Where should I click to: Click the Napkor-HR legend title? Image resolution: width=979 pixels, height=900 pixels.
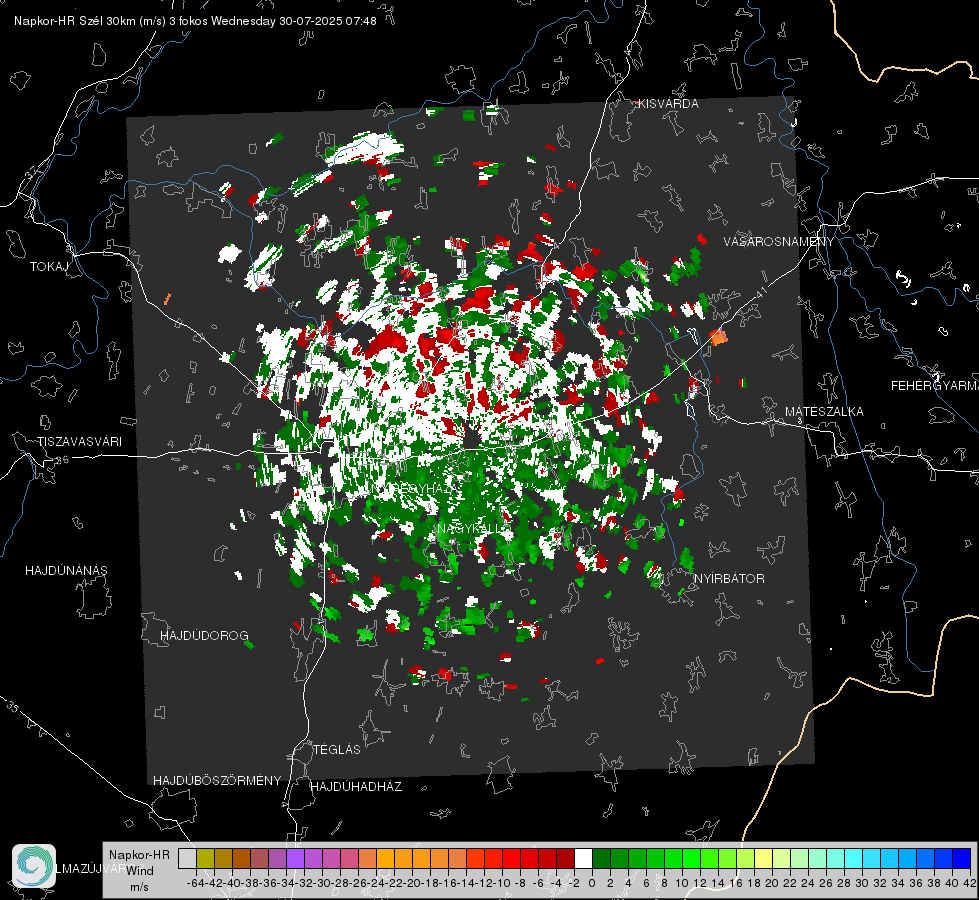pos(139,855)
